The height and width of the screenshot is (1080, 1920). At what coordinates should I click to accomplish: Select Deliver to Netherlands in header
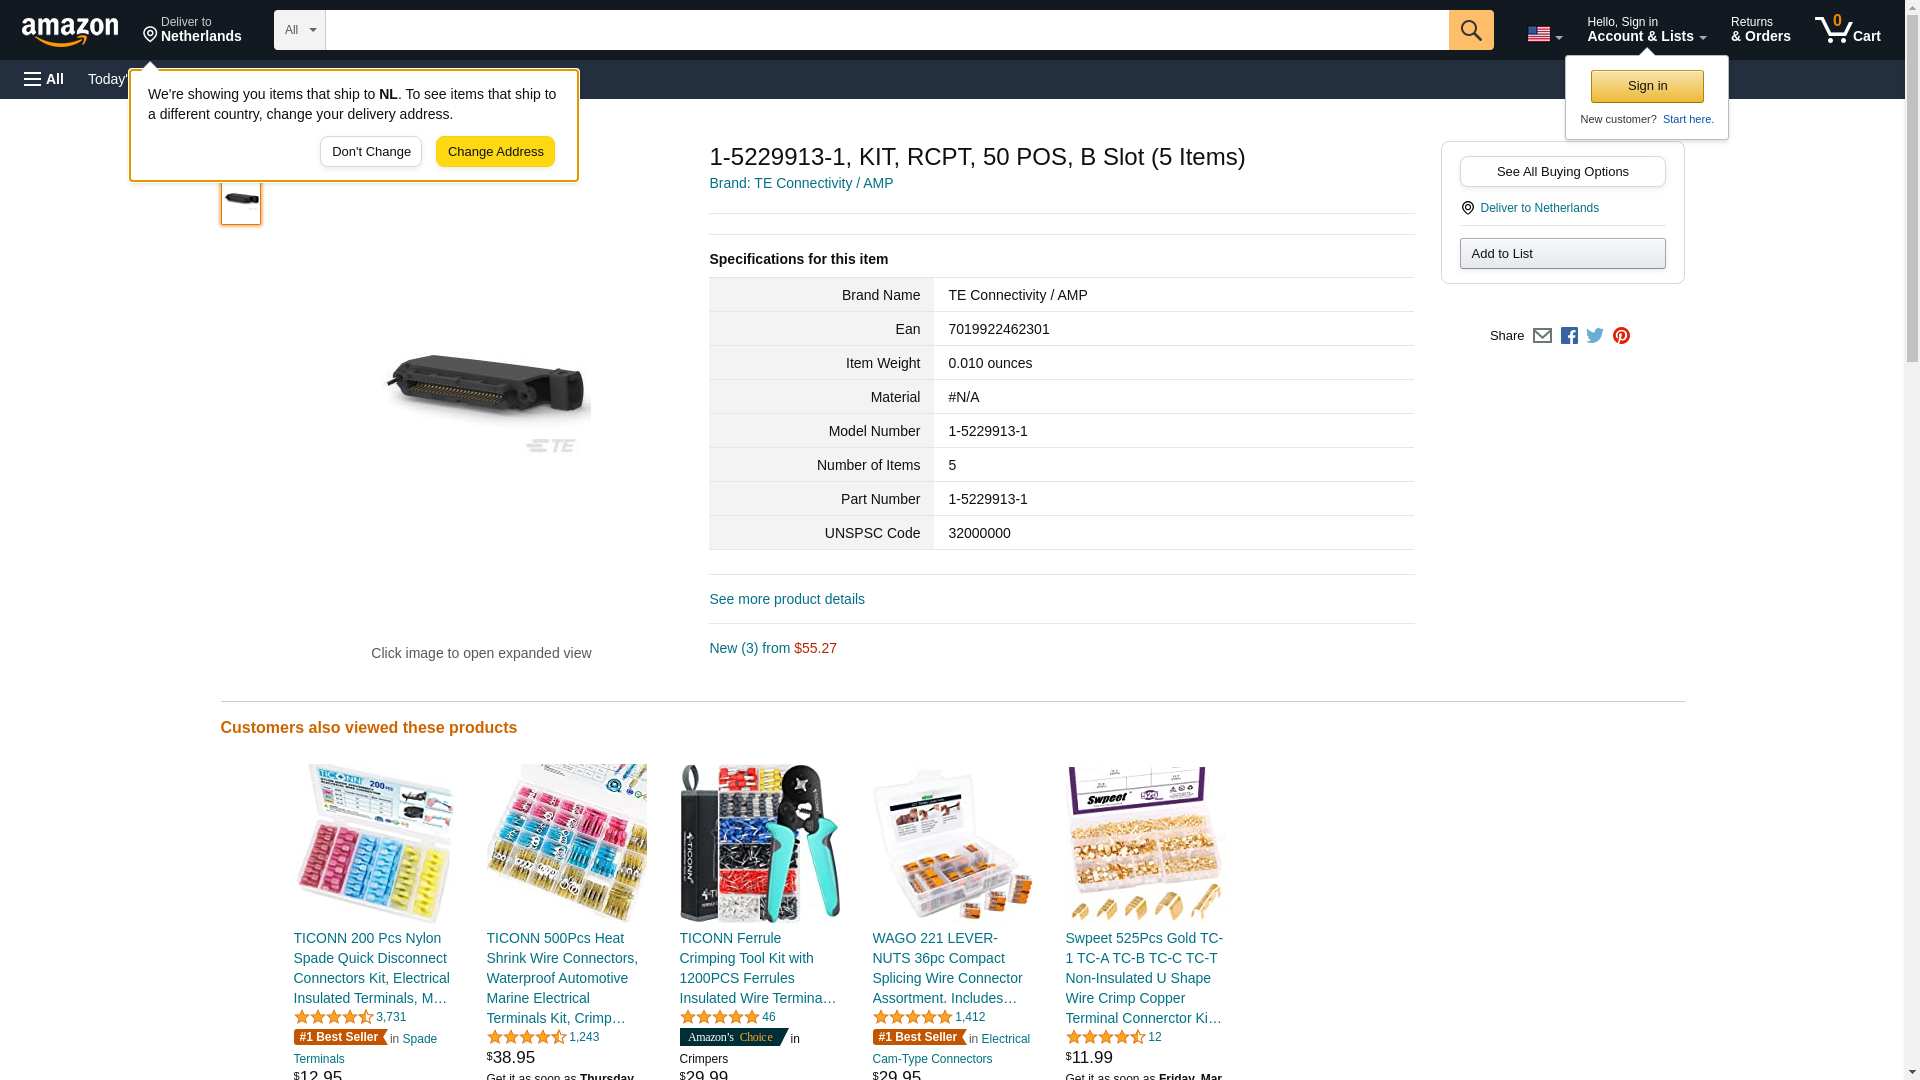[192, 30]
